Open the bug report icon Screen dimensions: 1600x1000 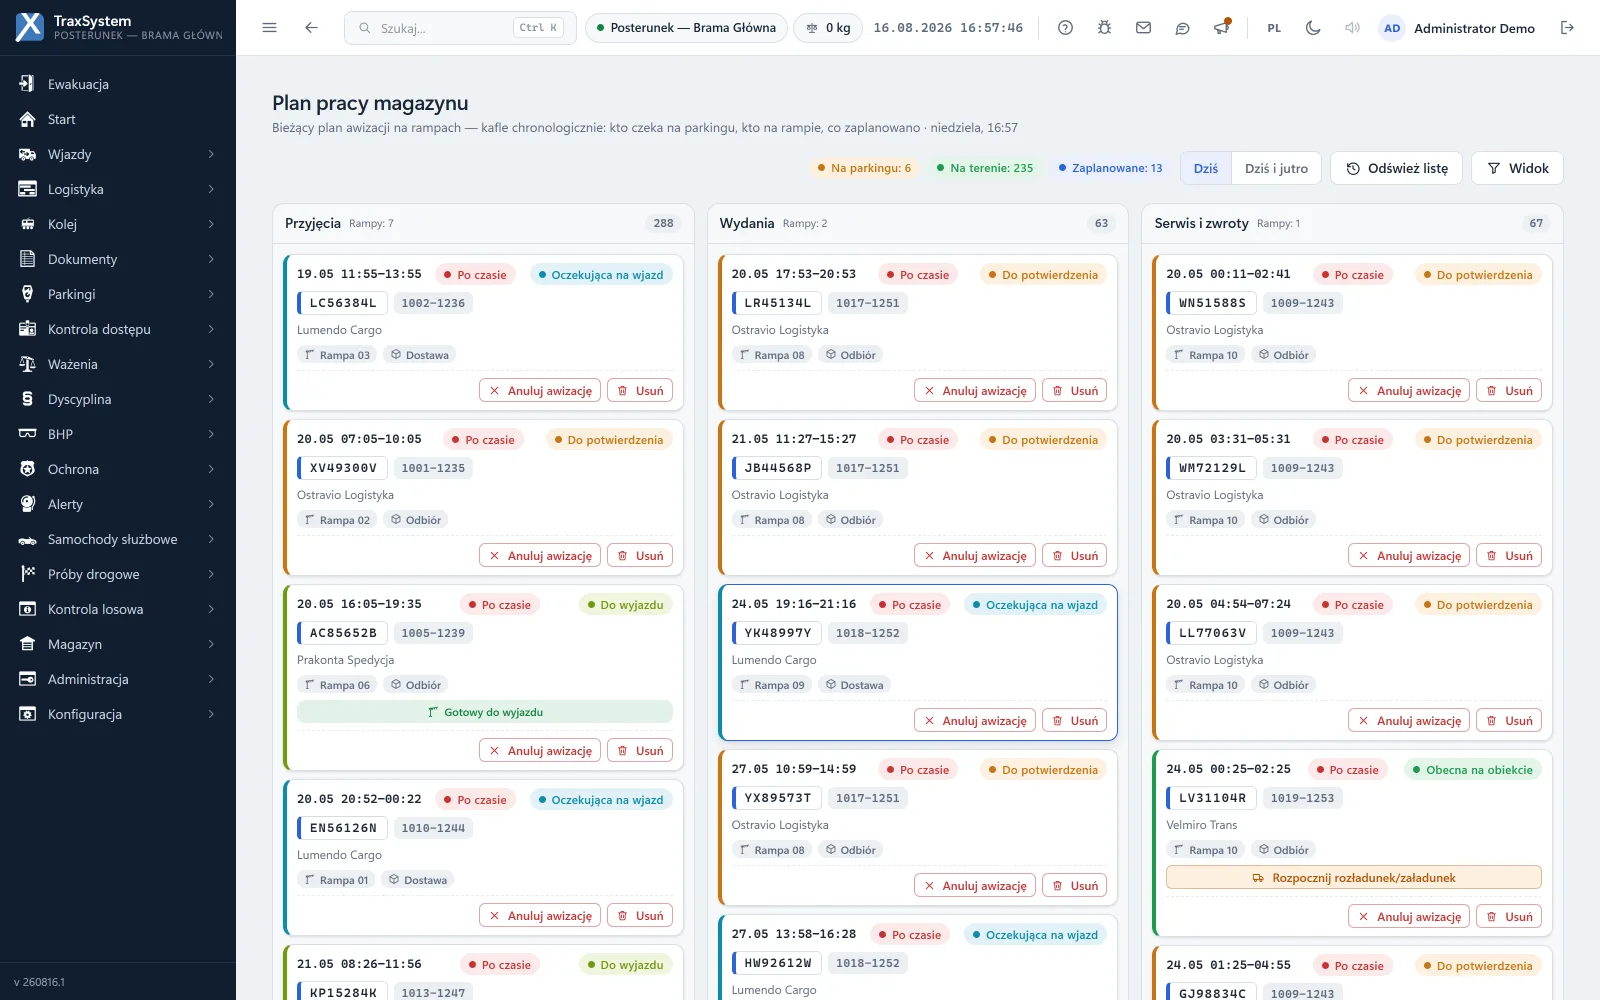coord(1104,28)
